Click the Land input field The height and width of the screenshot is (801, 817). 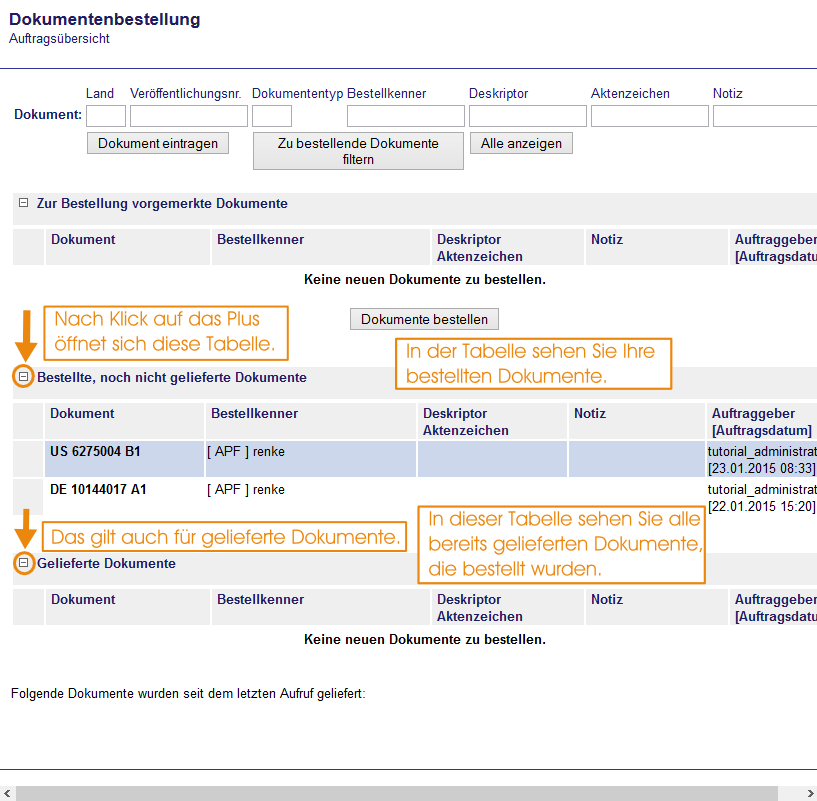(106, 116)
